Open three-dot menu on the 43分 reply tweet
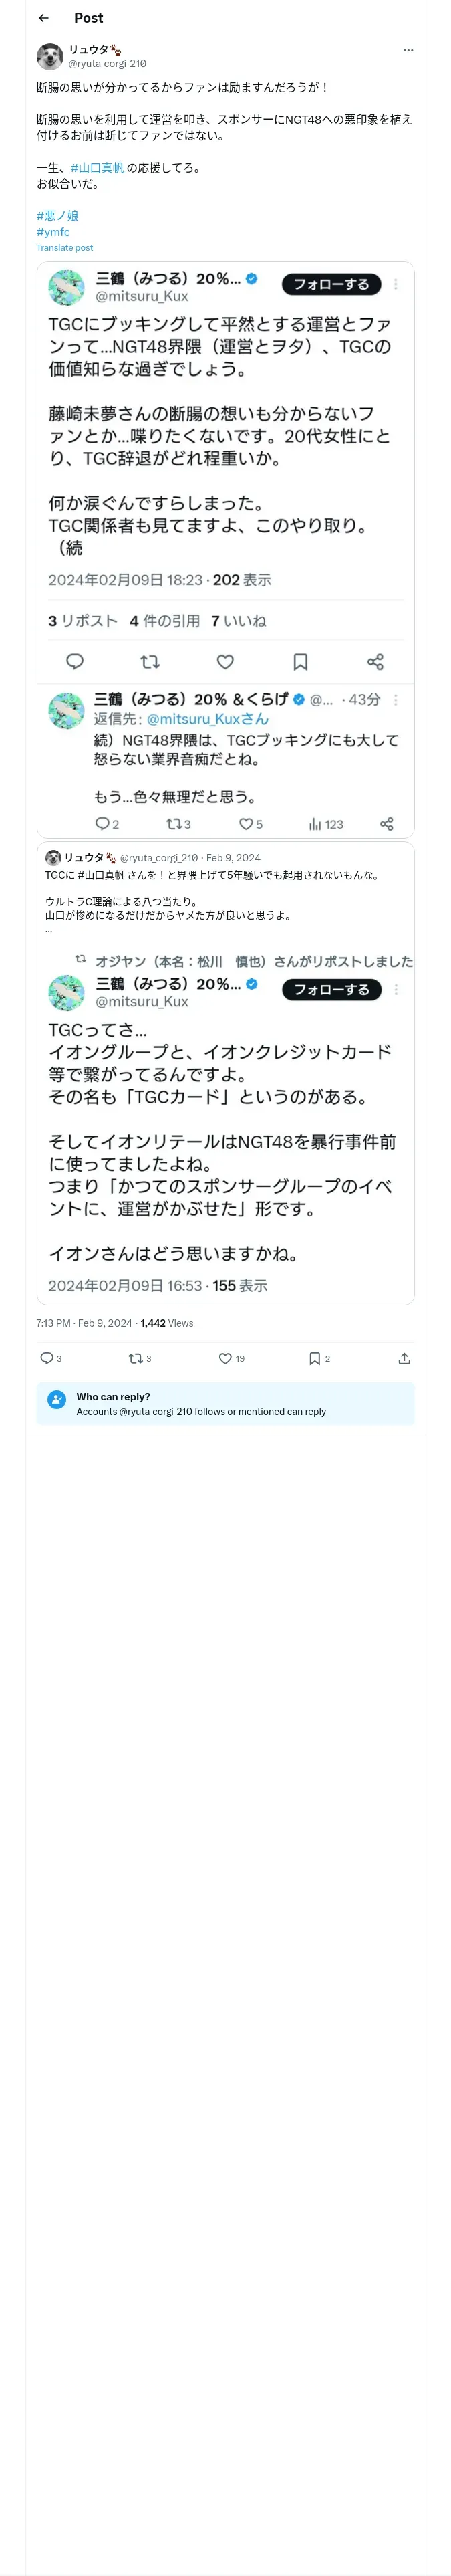This screenshot has width=451, height=2576. coord(396,700)
